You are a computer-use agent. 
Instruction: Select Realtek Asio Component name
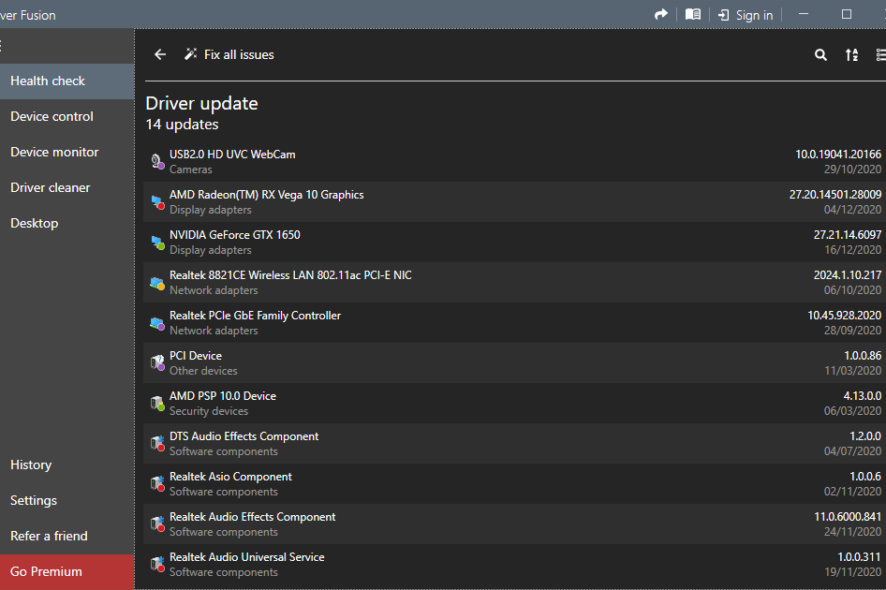click(x=231, y=476)
